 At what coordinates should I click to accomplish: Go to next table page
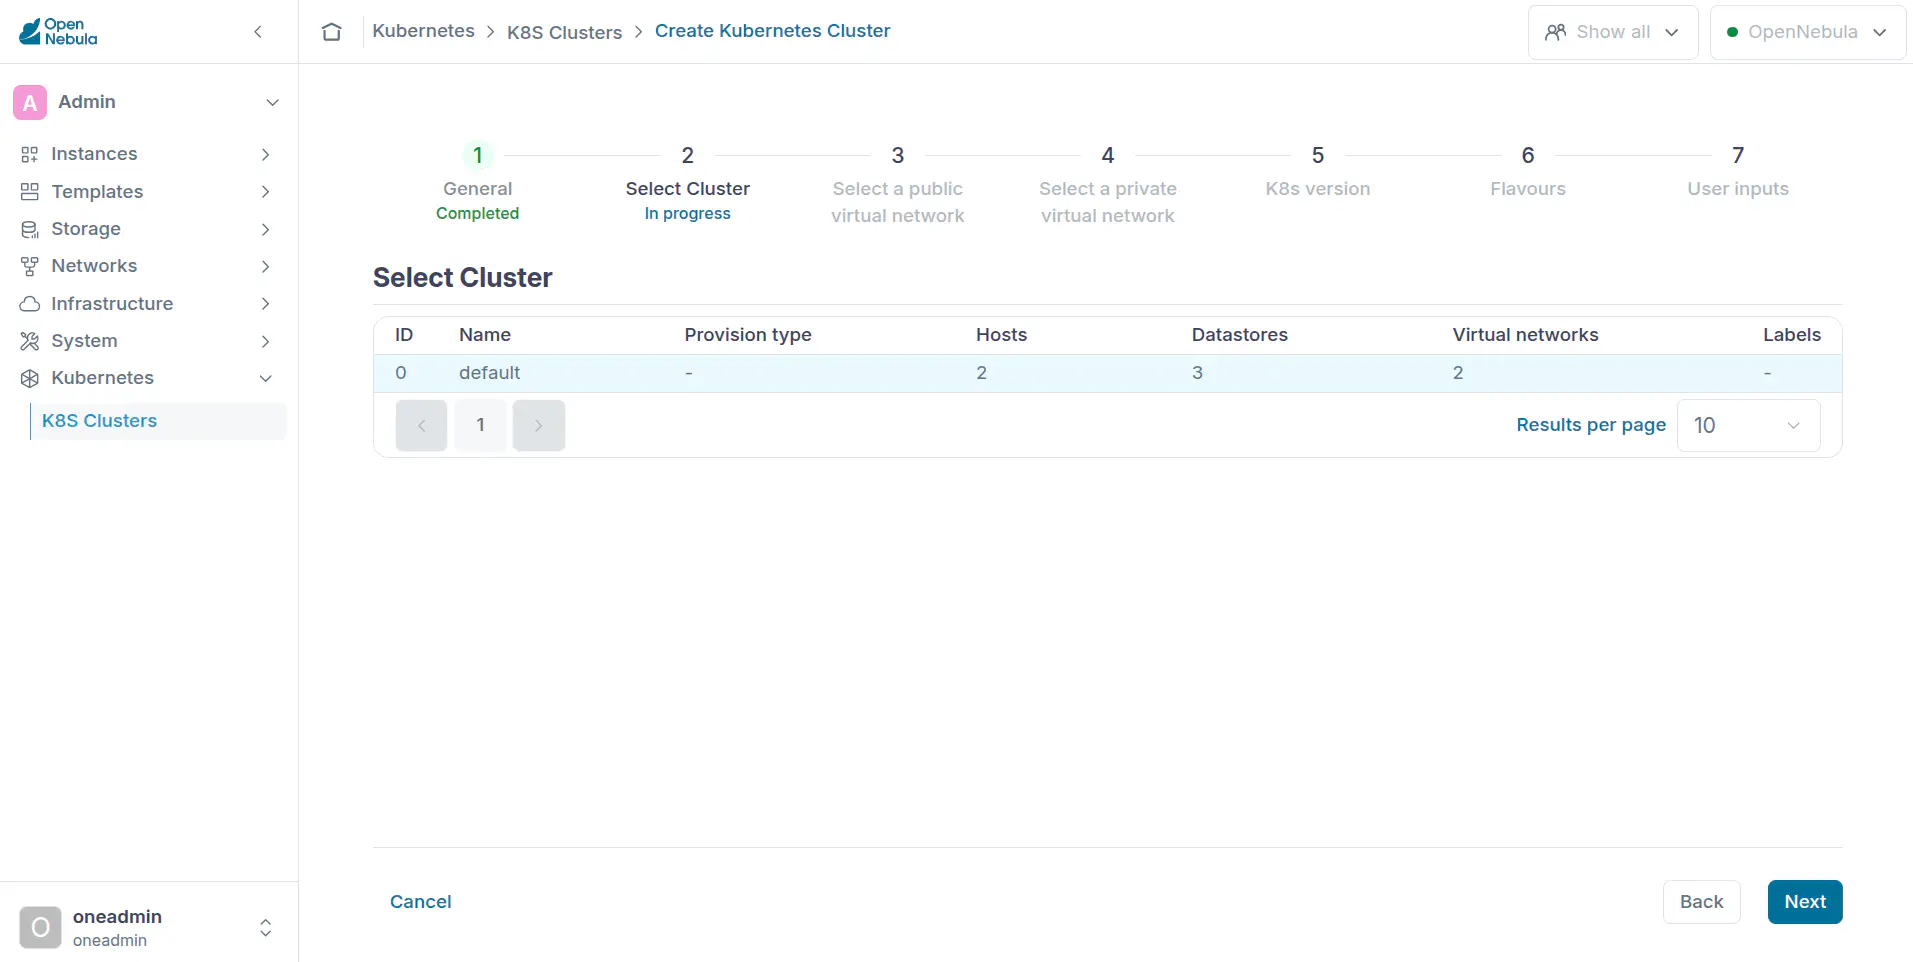point(538,425)
